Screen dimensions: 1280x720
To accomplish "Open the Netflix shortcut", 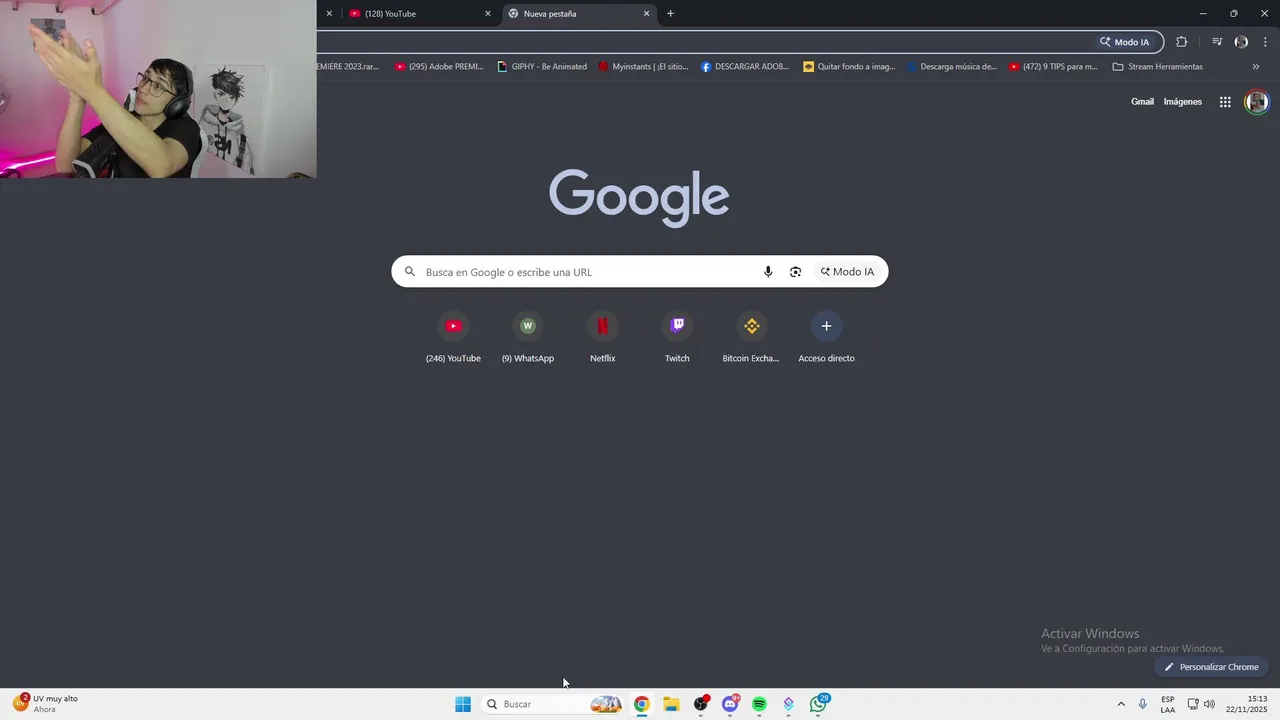I will coord(602,338).
